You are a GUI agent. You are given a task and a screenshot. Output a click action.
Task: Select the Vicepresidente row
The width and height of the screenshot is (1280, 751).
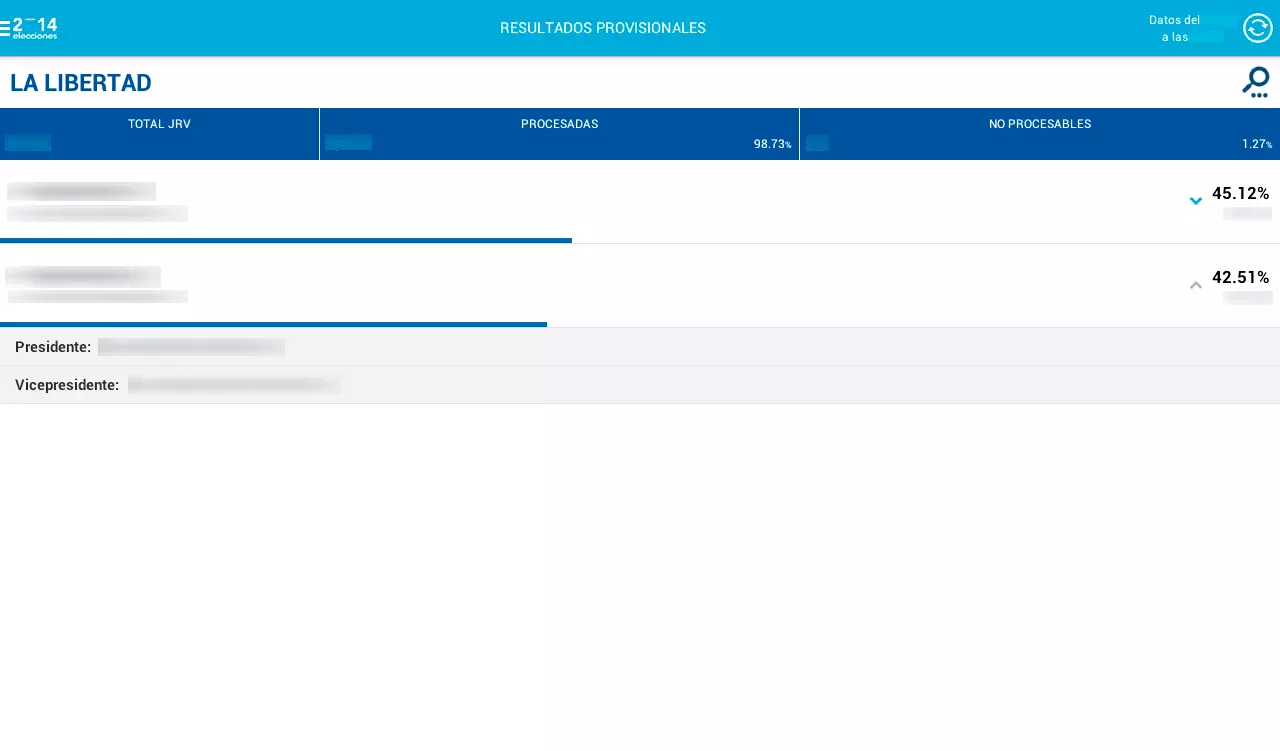click(640, 385)
